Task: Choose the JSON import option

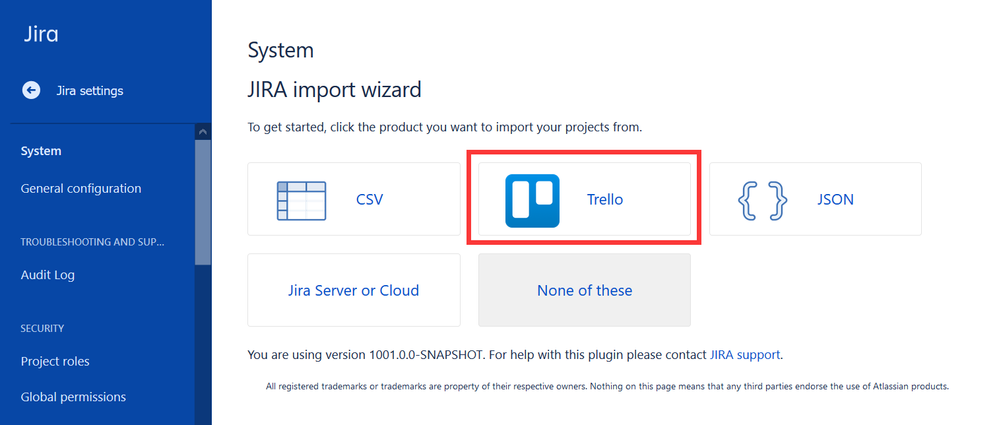Action: coord(815,199)
